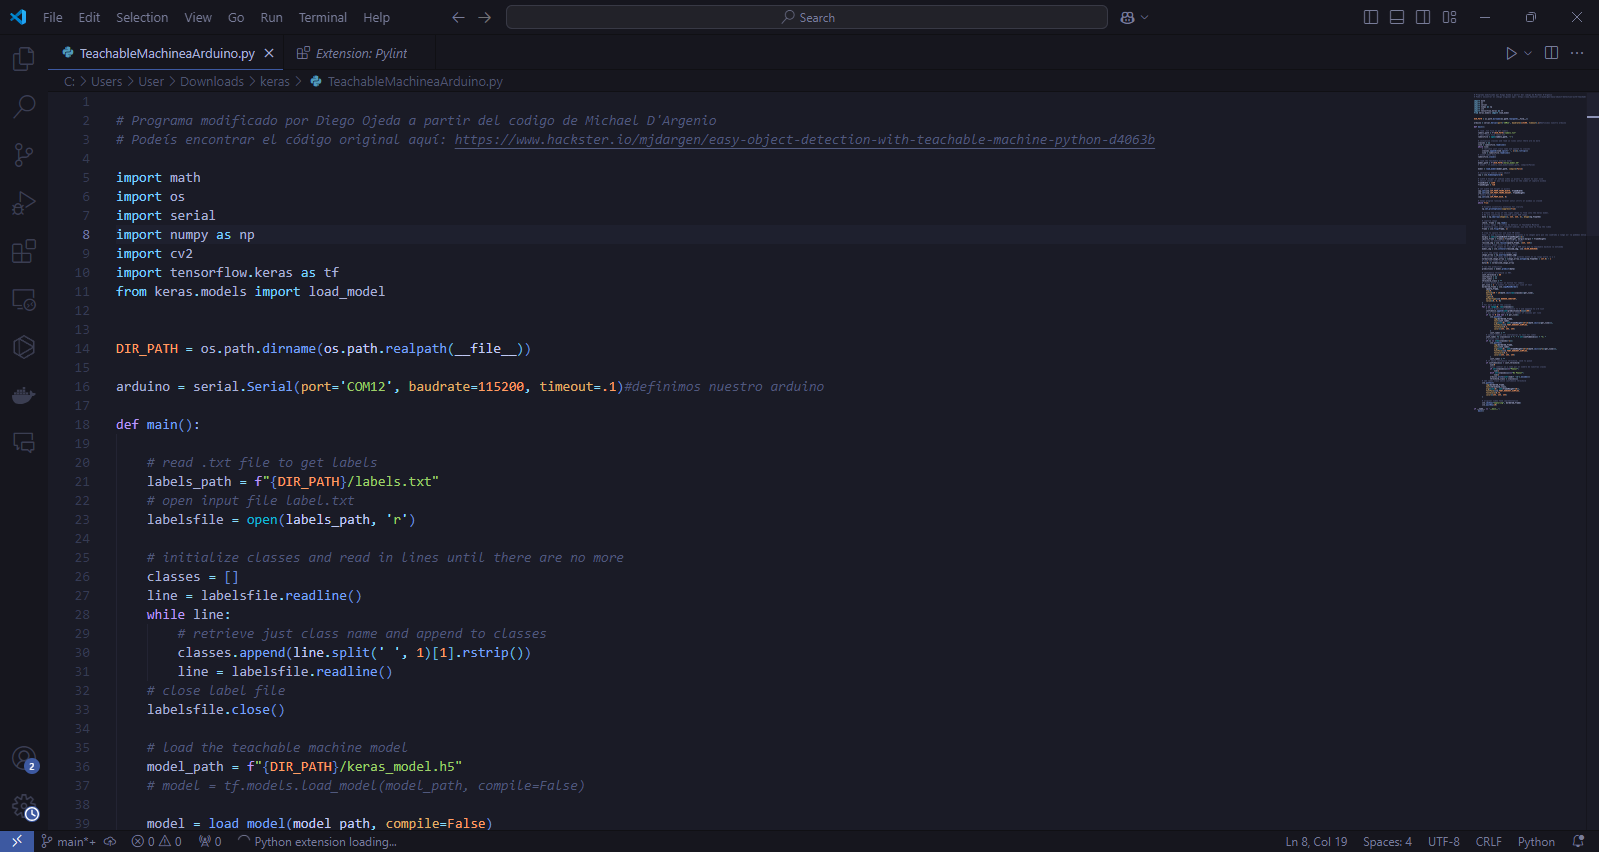
Task: Open the hackster.io link in the comment
Action: (805, 139)
